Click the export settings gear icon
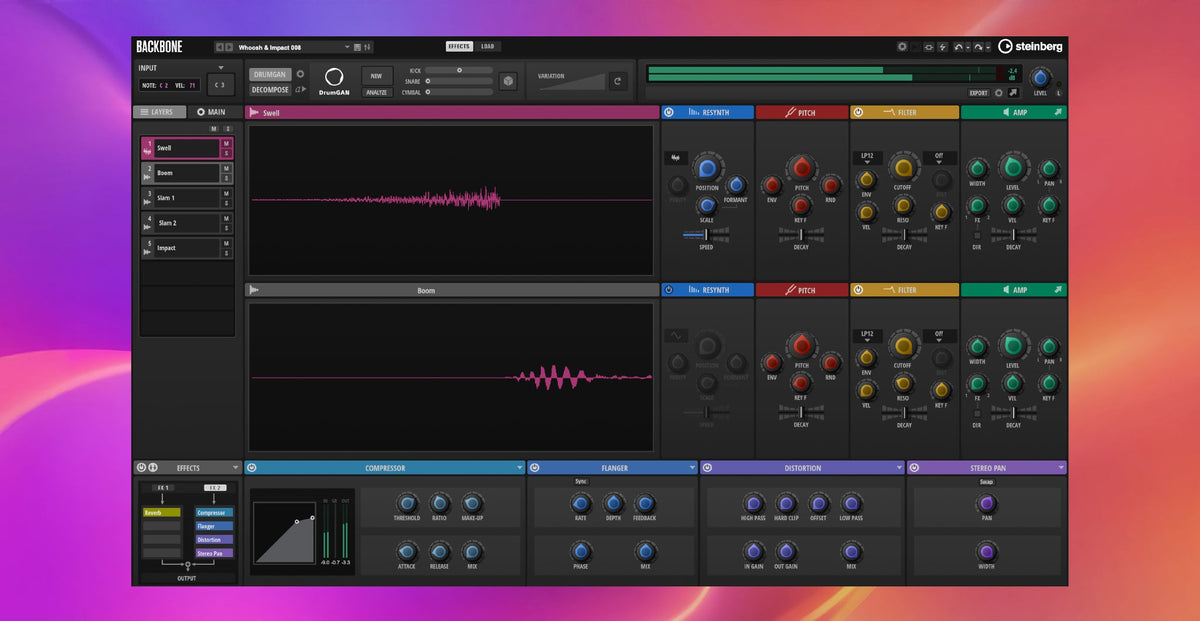 coord(998,93)
